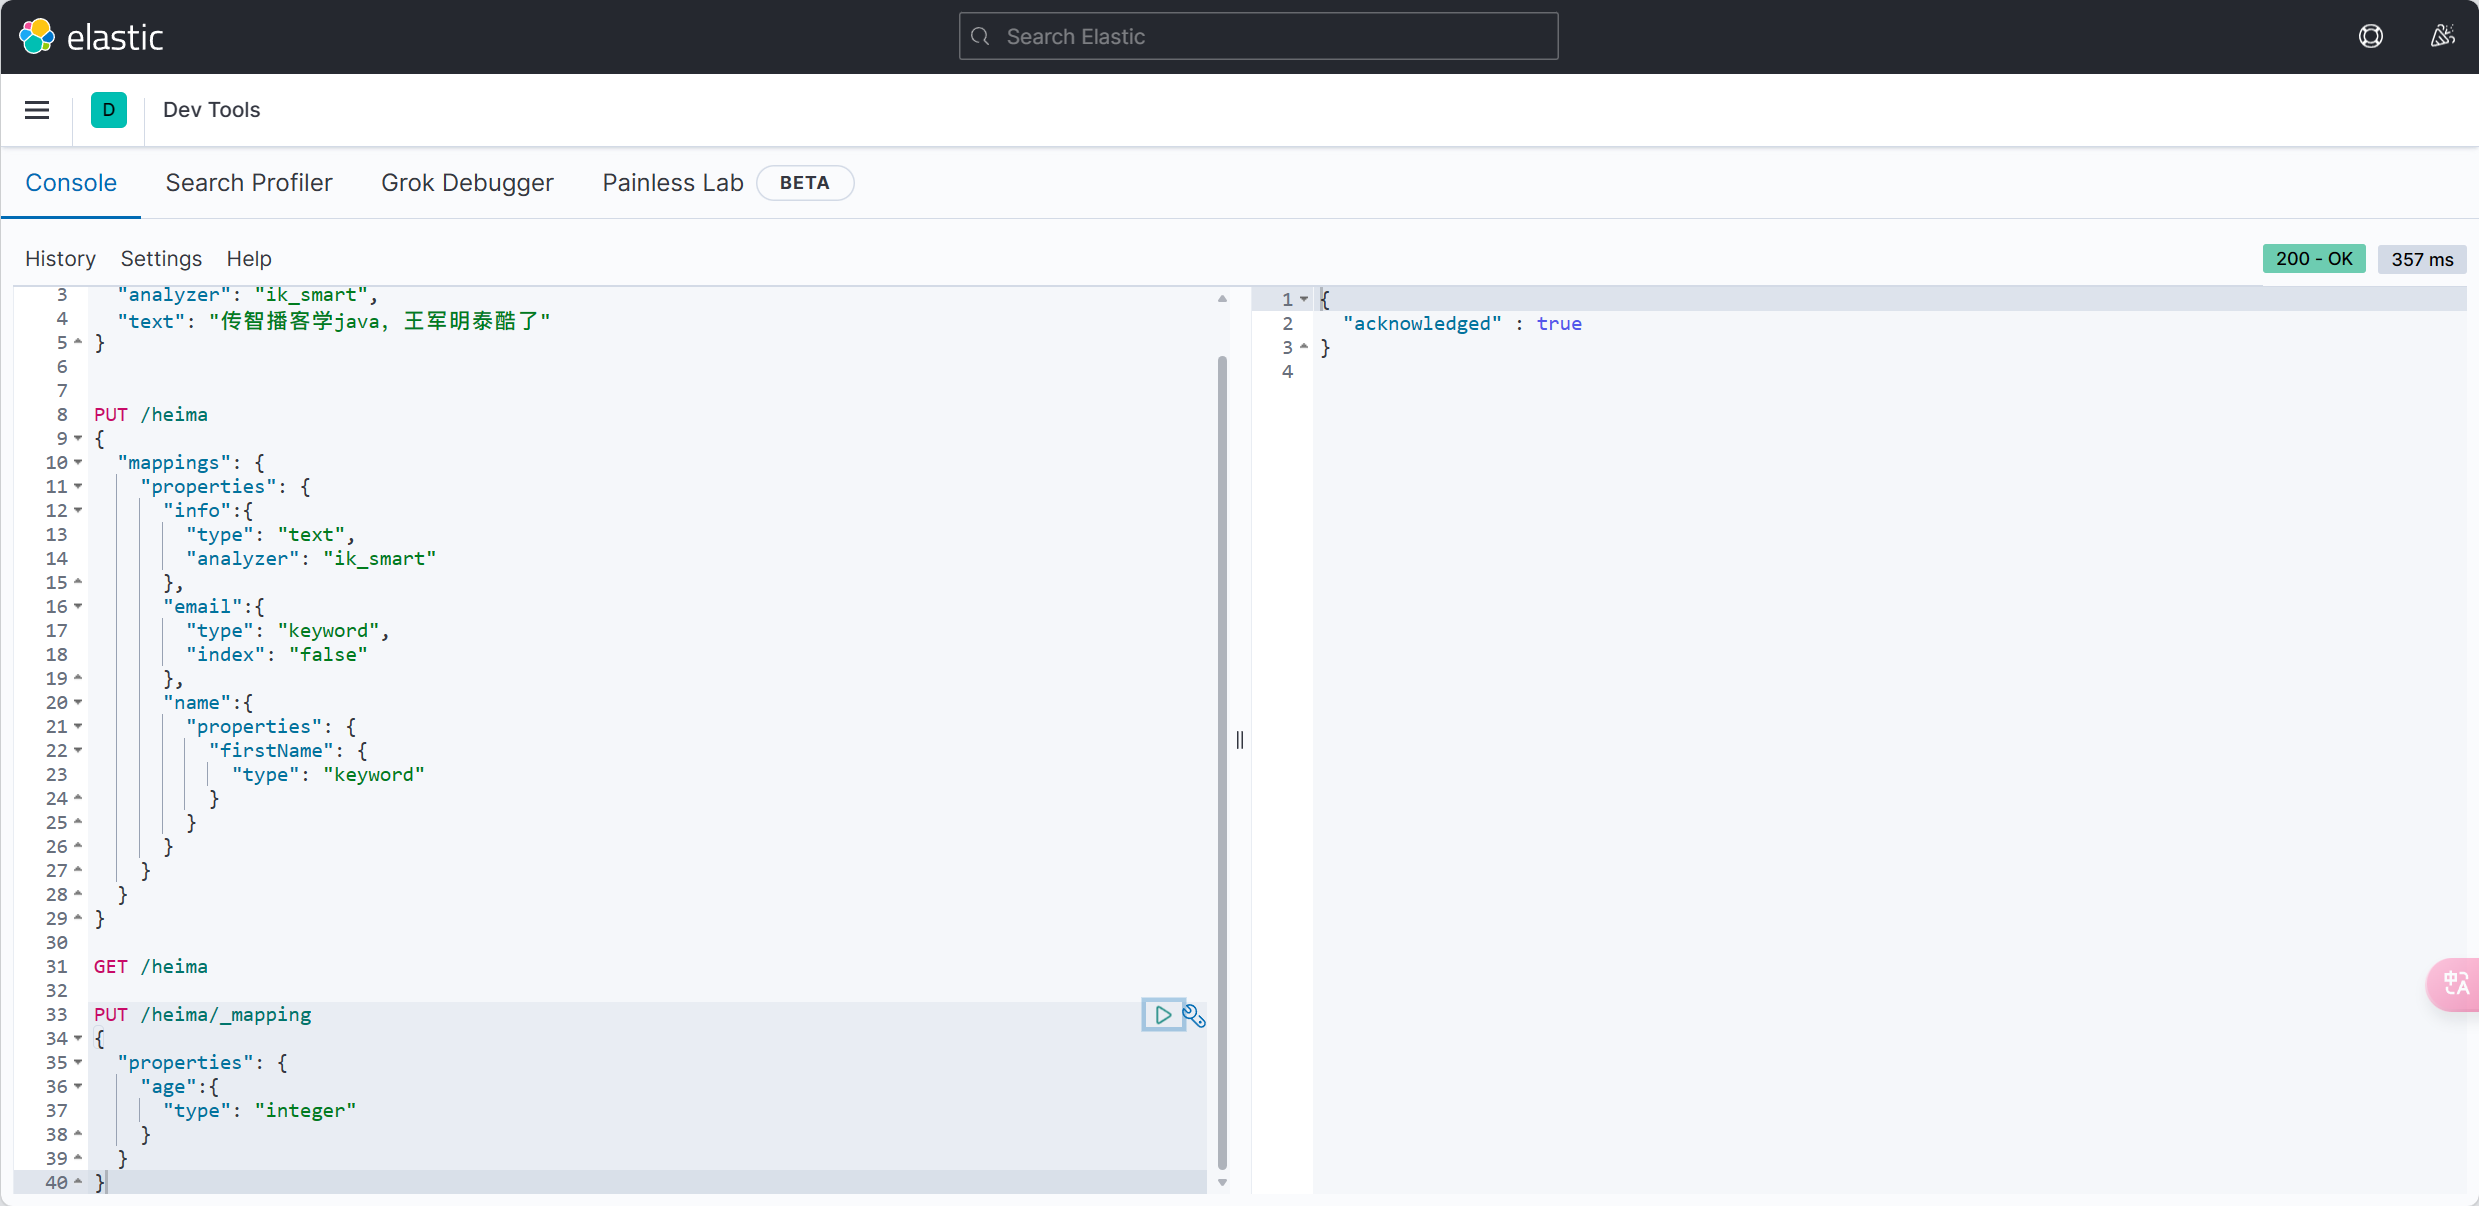Click the pink translate floating icon
This screenshot has height=1206, width=2479.
click(x=2455, y=984)
